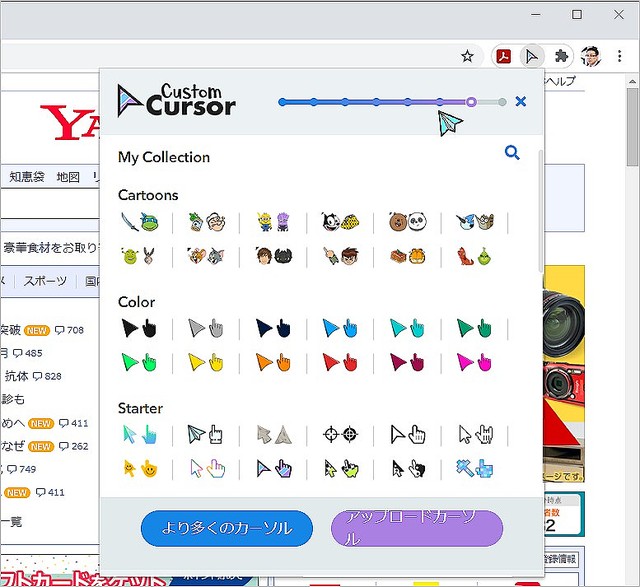This screenshot has height=587, width=640.
Task: Choose the Grinch cursor pack
Action: click(x=474, y=256)
